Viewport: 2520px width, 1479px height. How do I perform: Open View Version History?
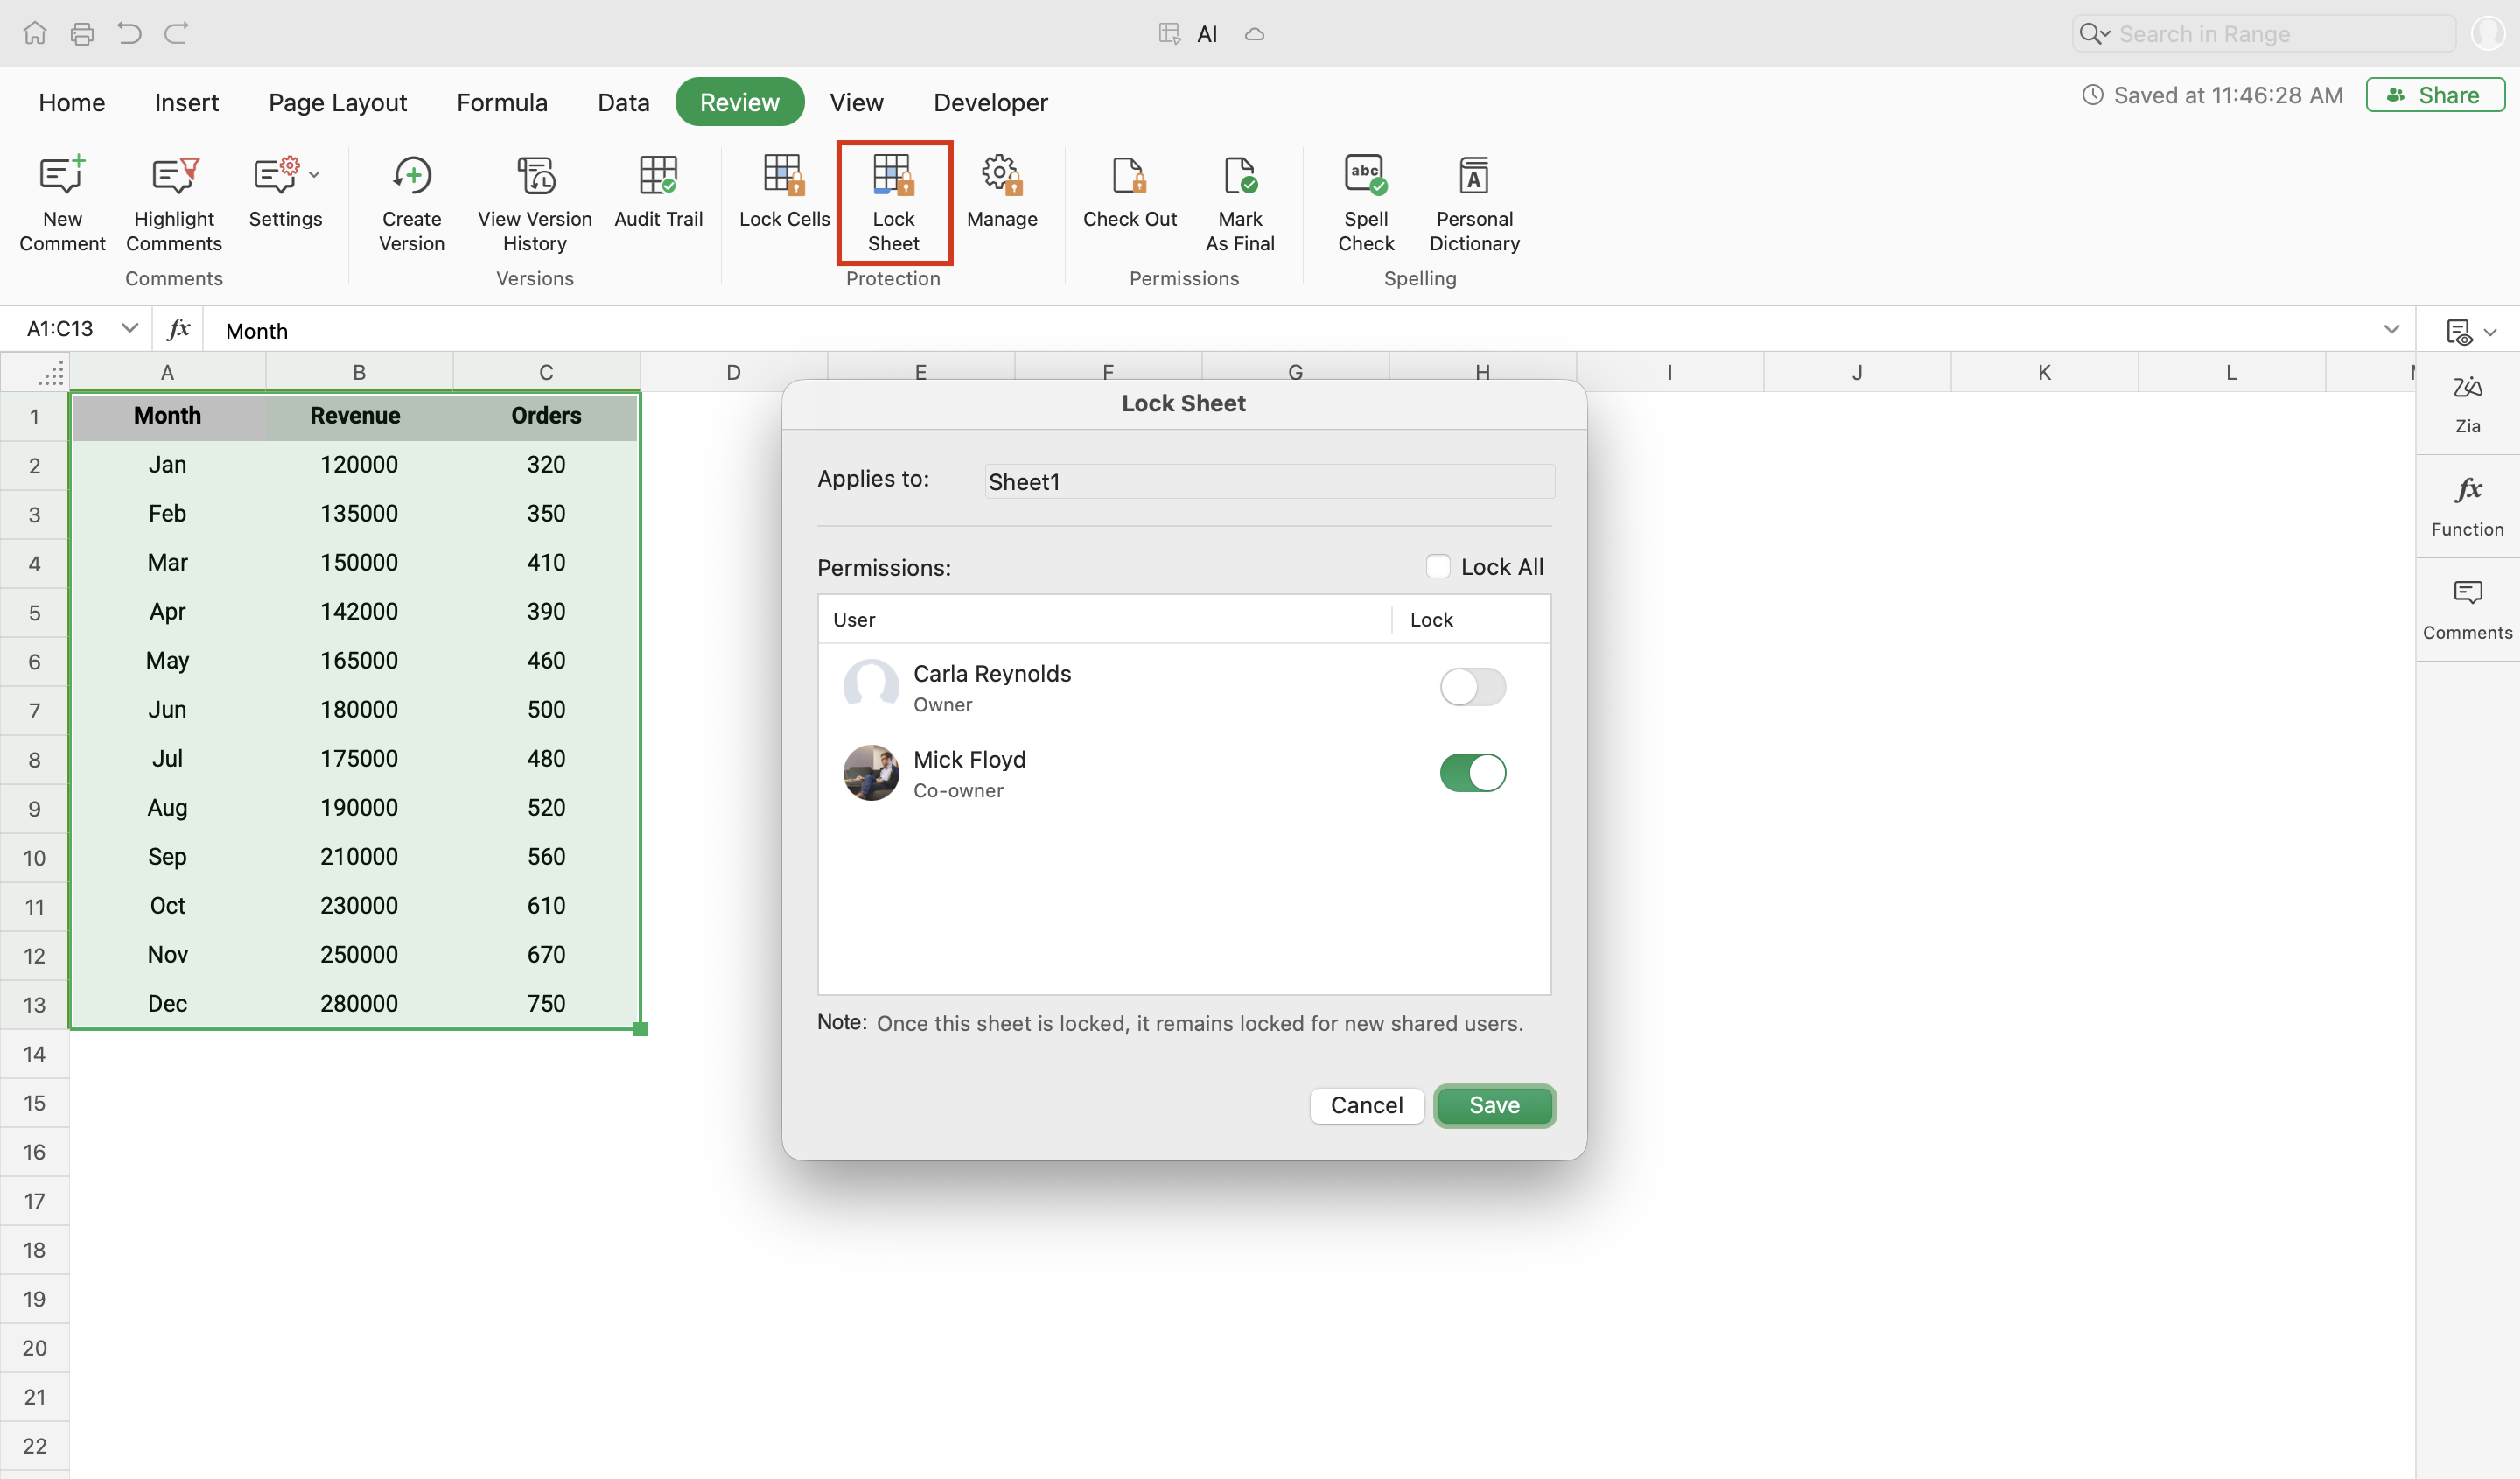click(535, 177)
